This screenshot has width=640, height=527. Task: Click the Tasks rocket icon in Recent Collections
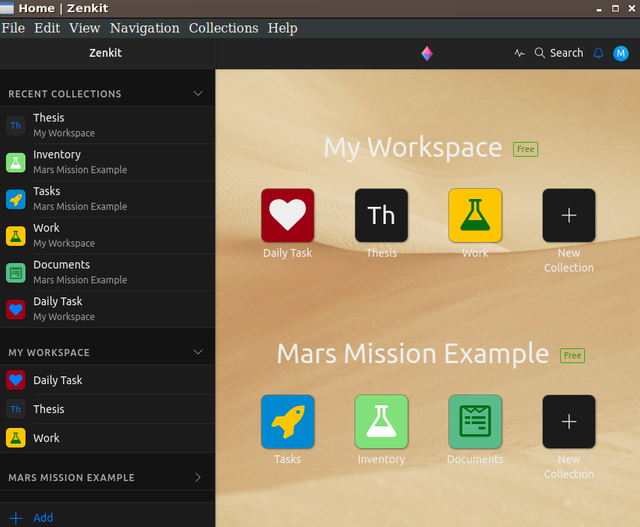pos(16,199)
